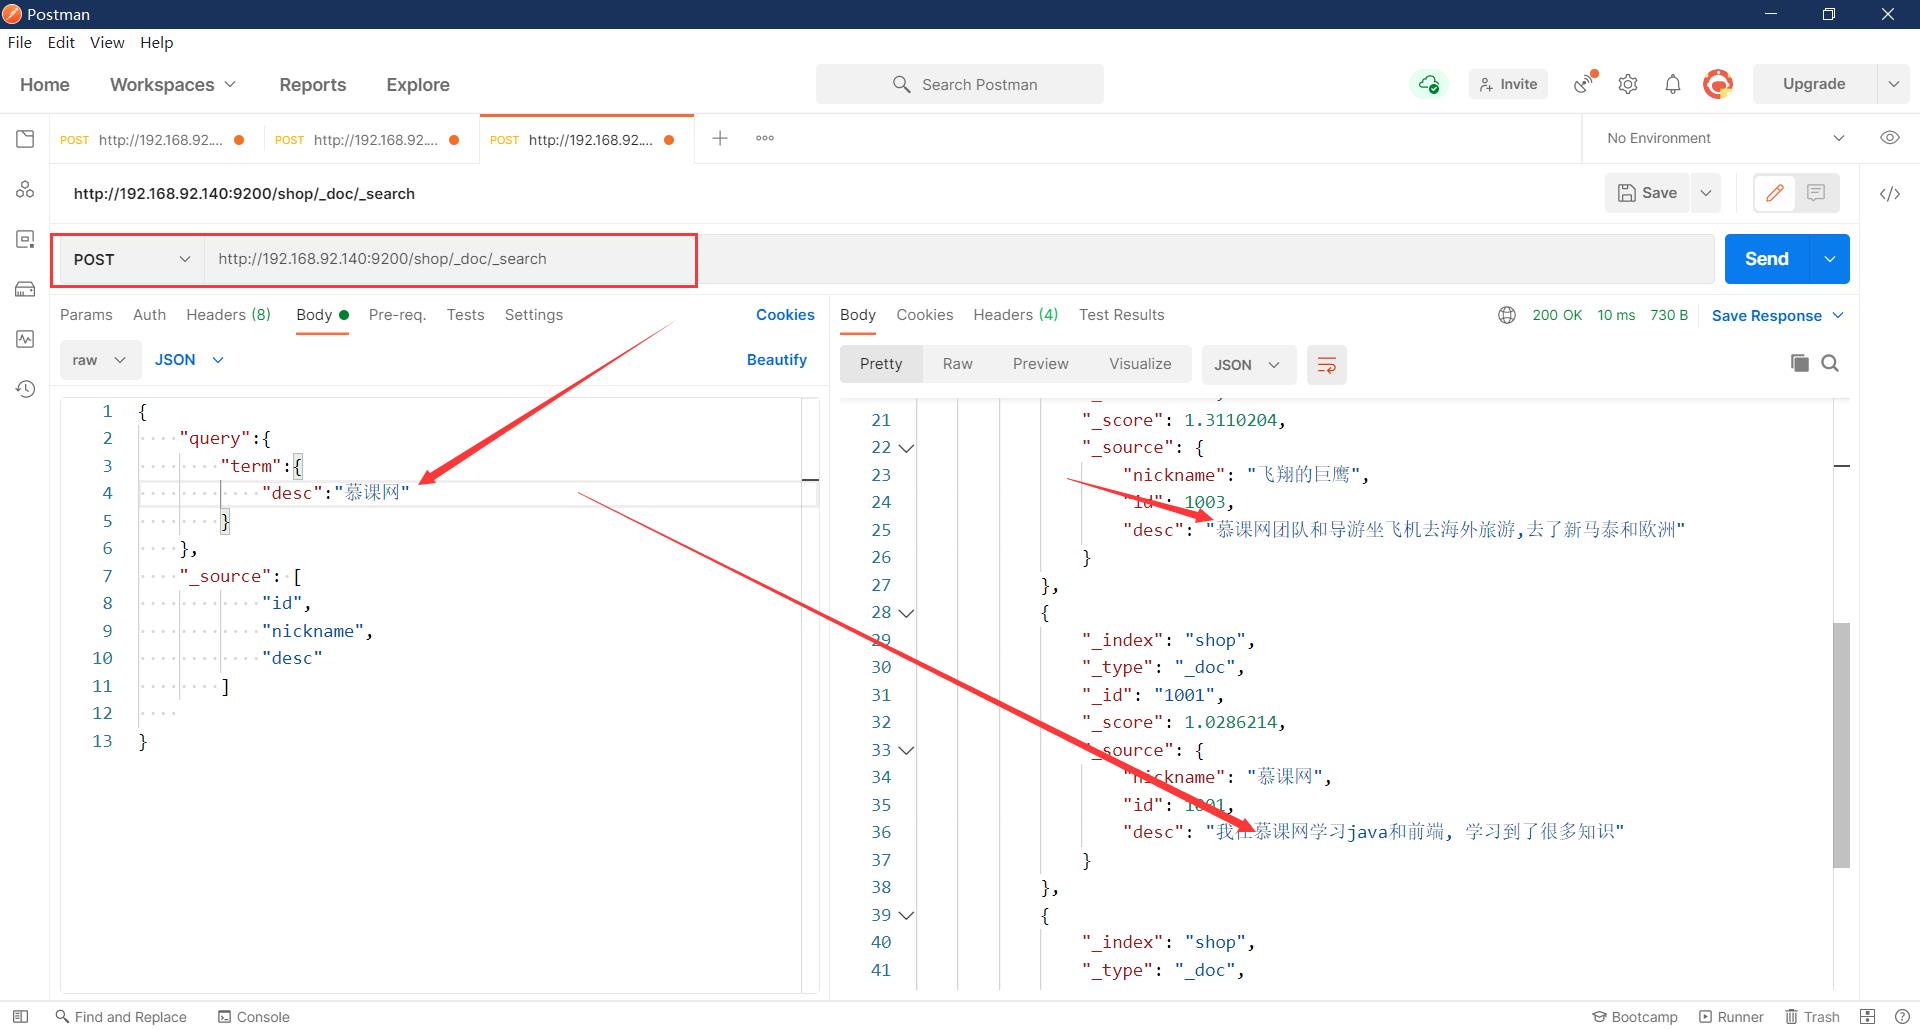Expand the Save options arrow
The height and width of the screenshot is (1030, 1920).
coord(1706,193)
